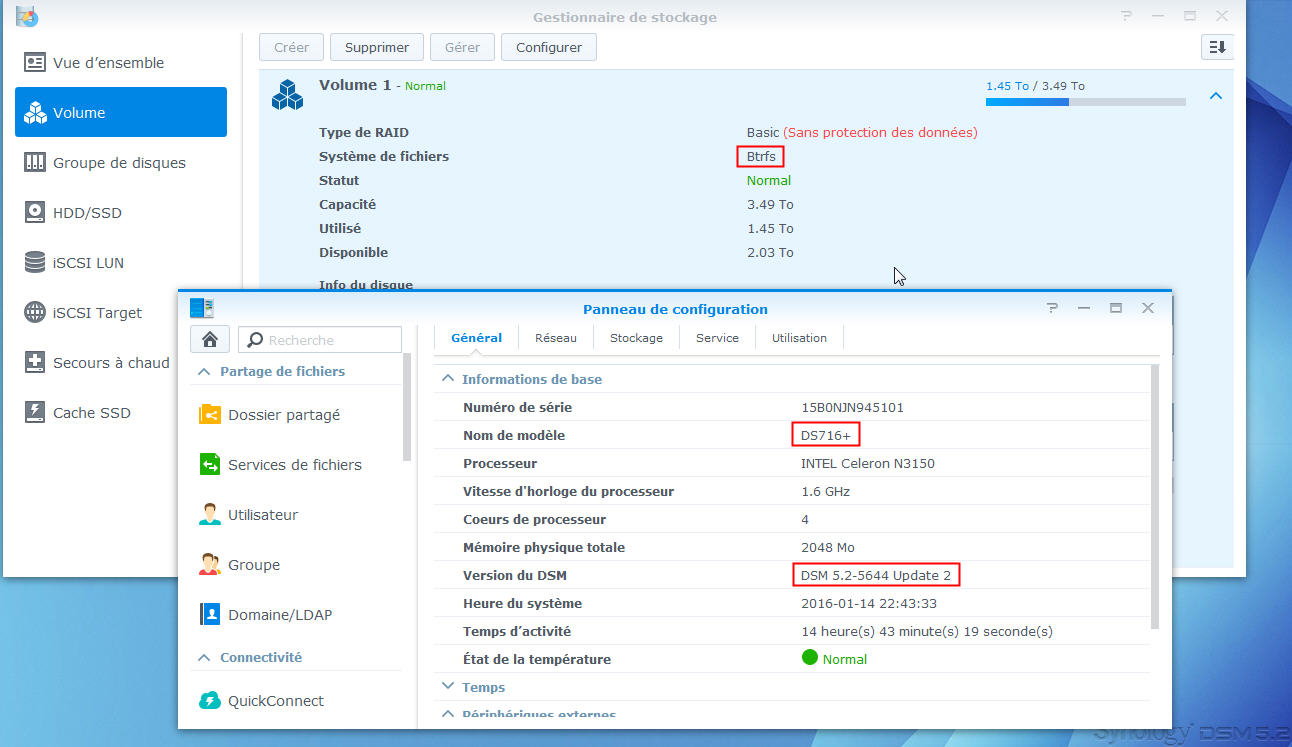Image resolution: width=1292 pixels, height=747 pixels.
Task: Click the Configurer button
Action: (549, 47)
